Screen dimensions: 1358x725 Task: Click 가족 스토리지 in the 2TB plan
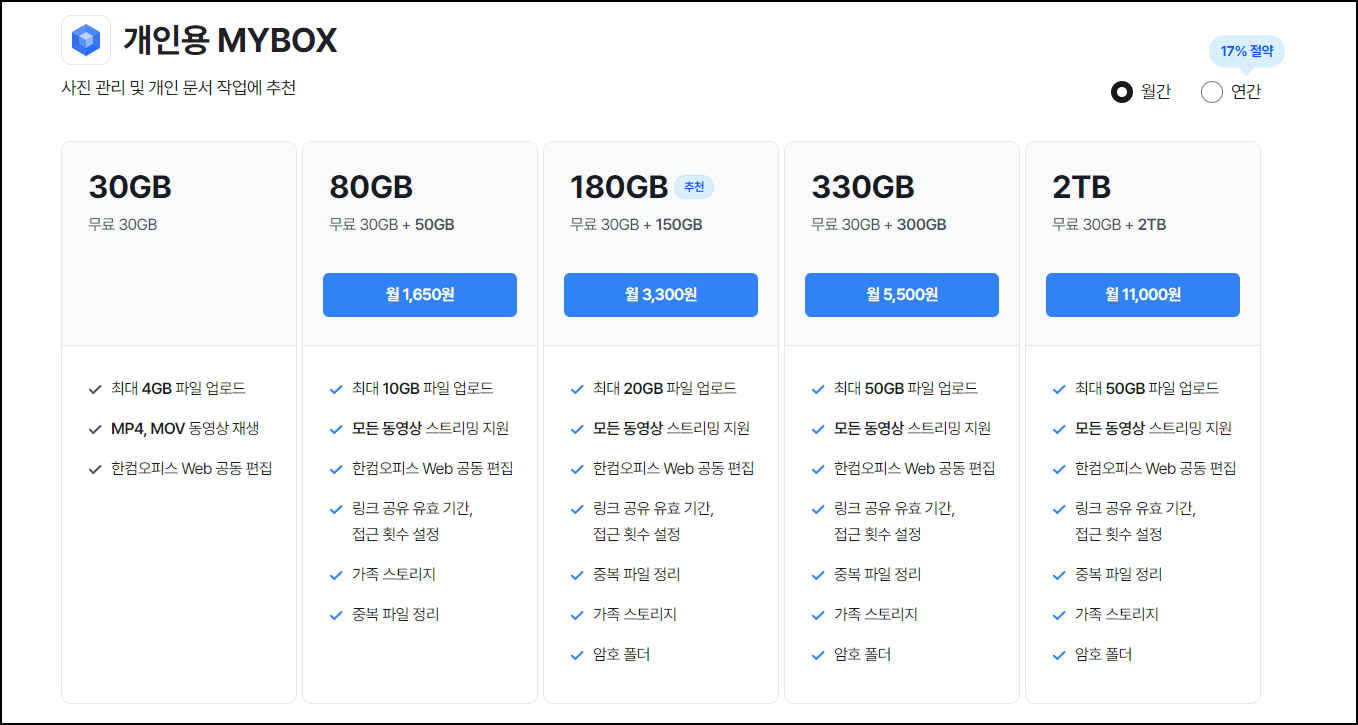click(1117, 615)
